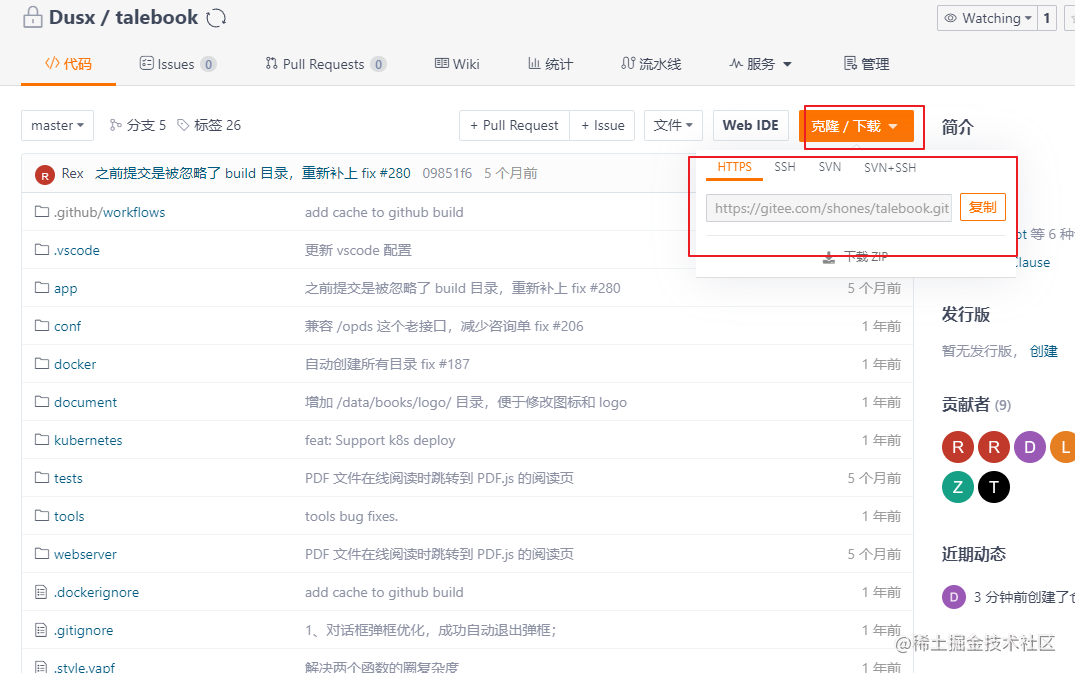The height and width of the screenshot is (673, 1075).
Task: Open the Pull Requests tab
Action: pyautogui.click(x=326, y=64)
